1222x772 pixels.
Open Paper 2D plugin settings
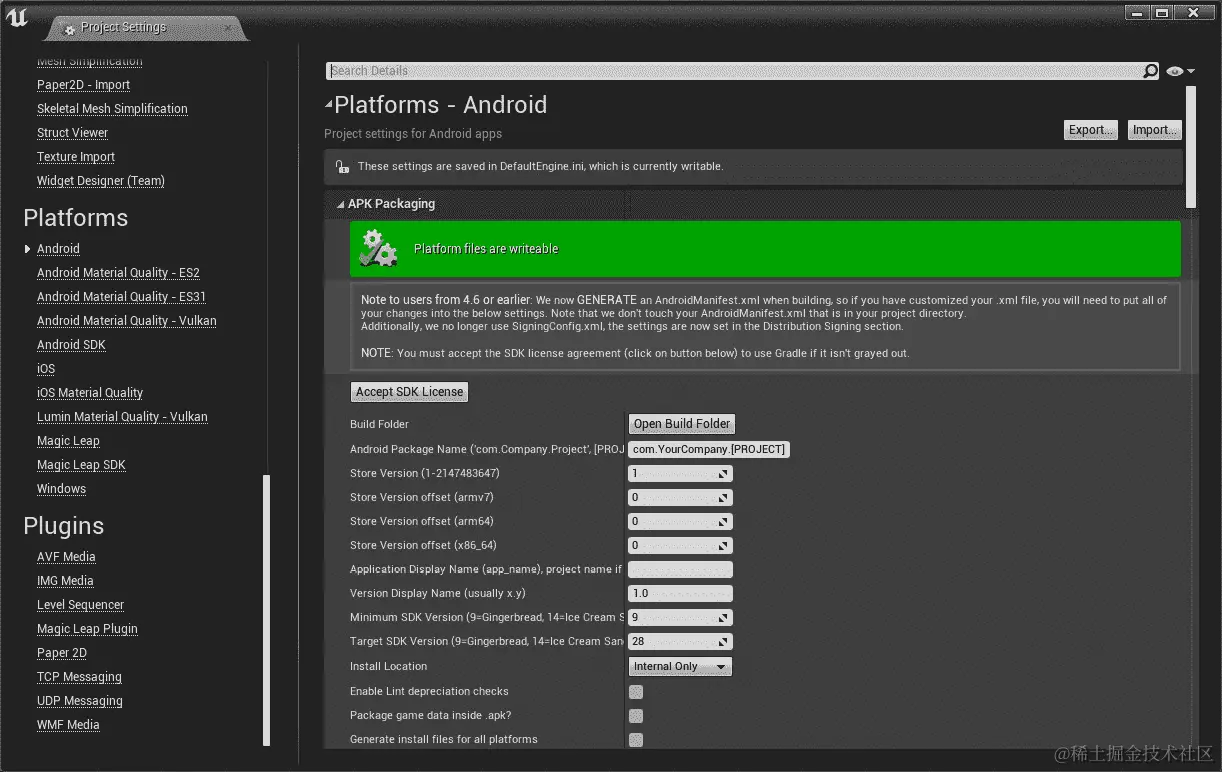click(62, 653)
